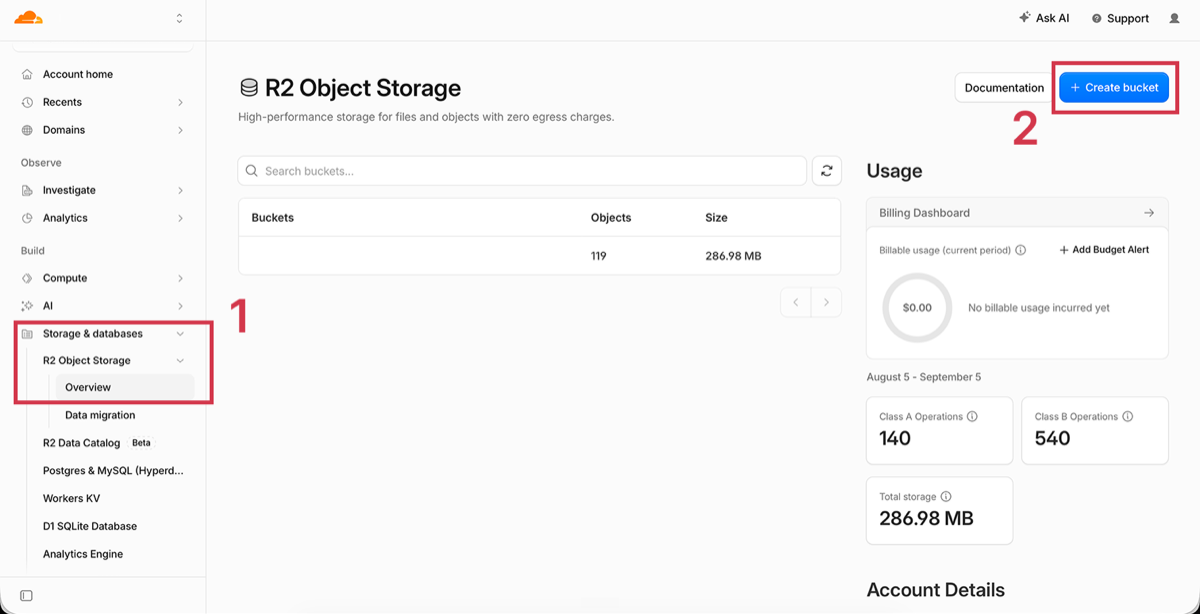Image resolution: width=1200 pixels, height=614 pixels.
Task: Click info icon beside Billable usage
Action: pyautogui.click(x=1021, y=251)
